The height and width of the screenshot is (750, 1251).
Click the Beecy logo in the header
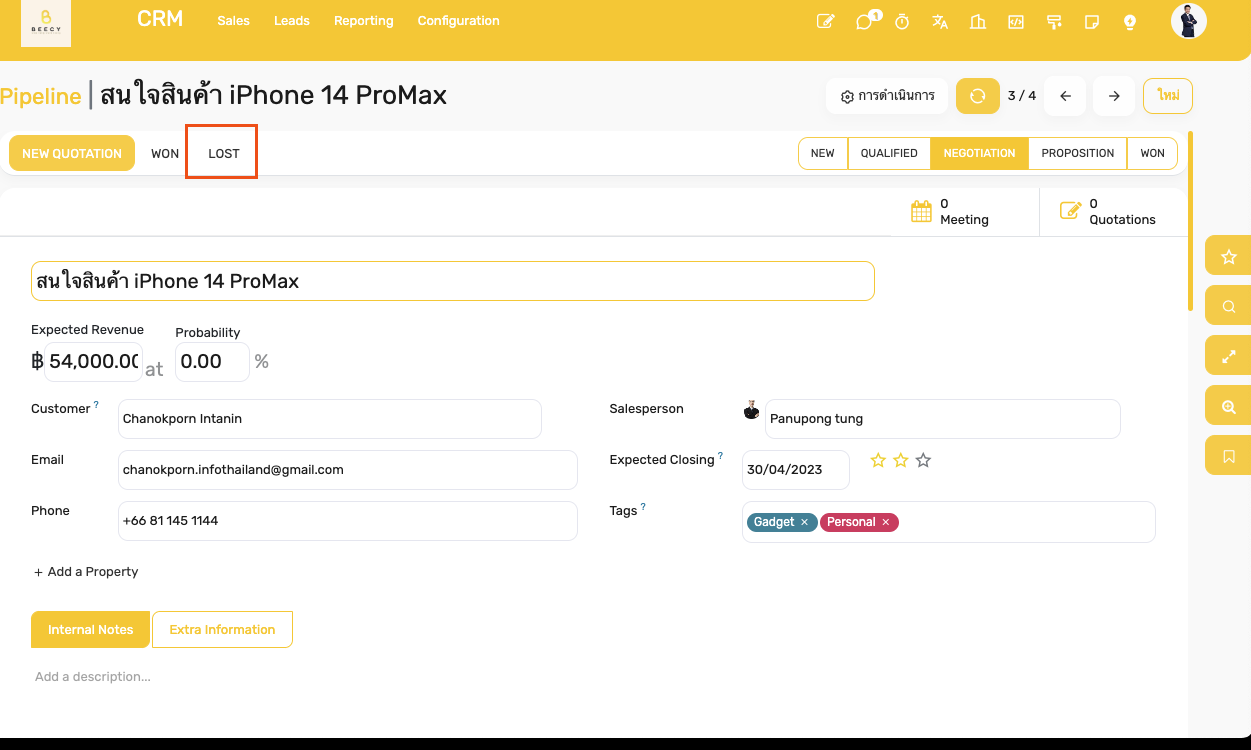(46, 22)
